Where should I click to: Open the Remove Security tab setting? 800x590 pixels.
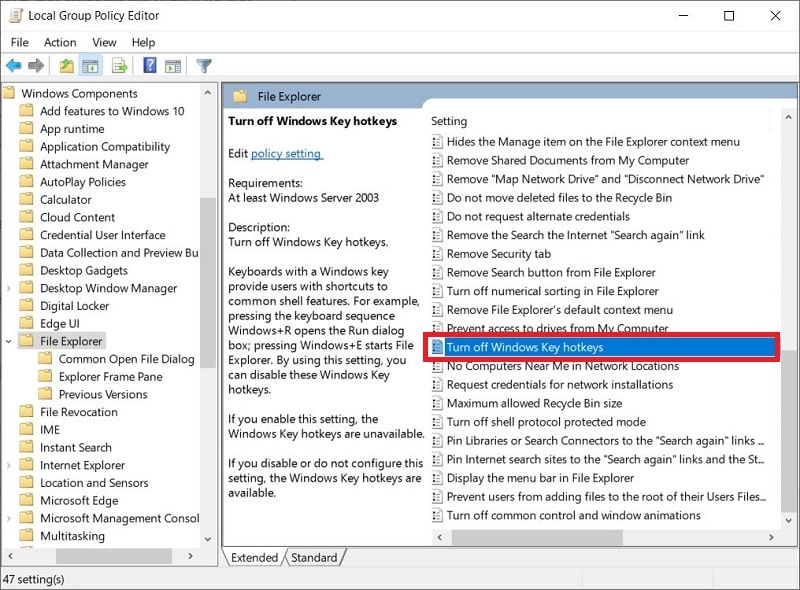click(x=498, y=253)
